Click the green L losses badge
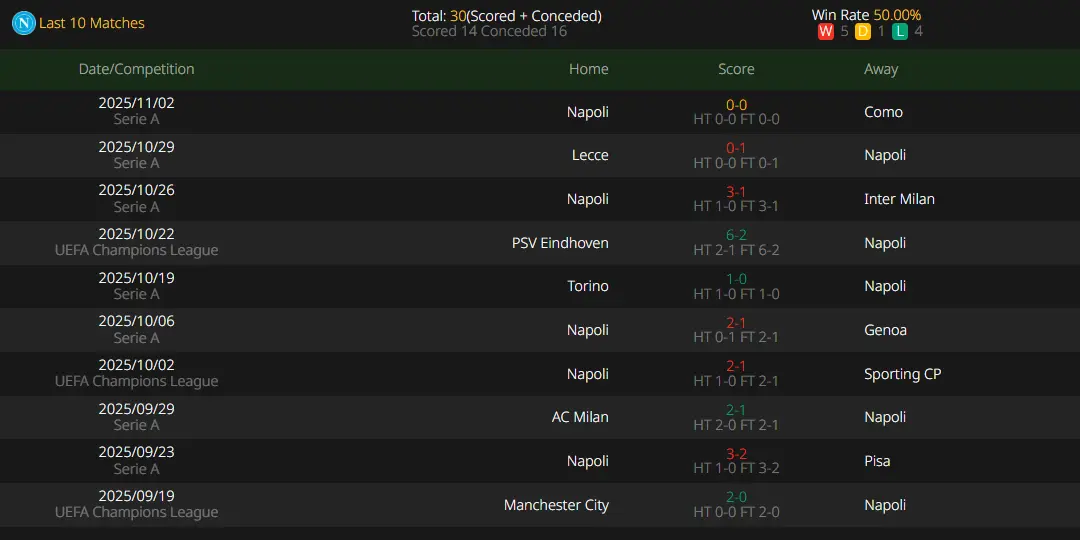Viewport: 1080px width, 540px height. click(x=900, y=32)
